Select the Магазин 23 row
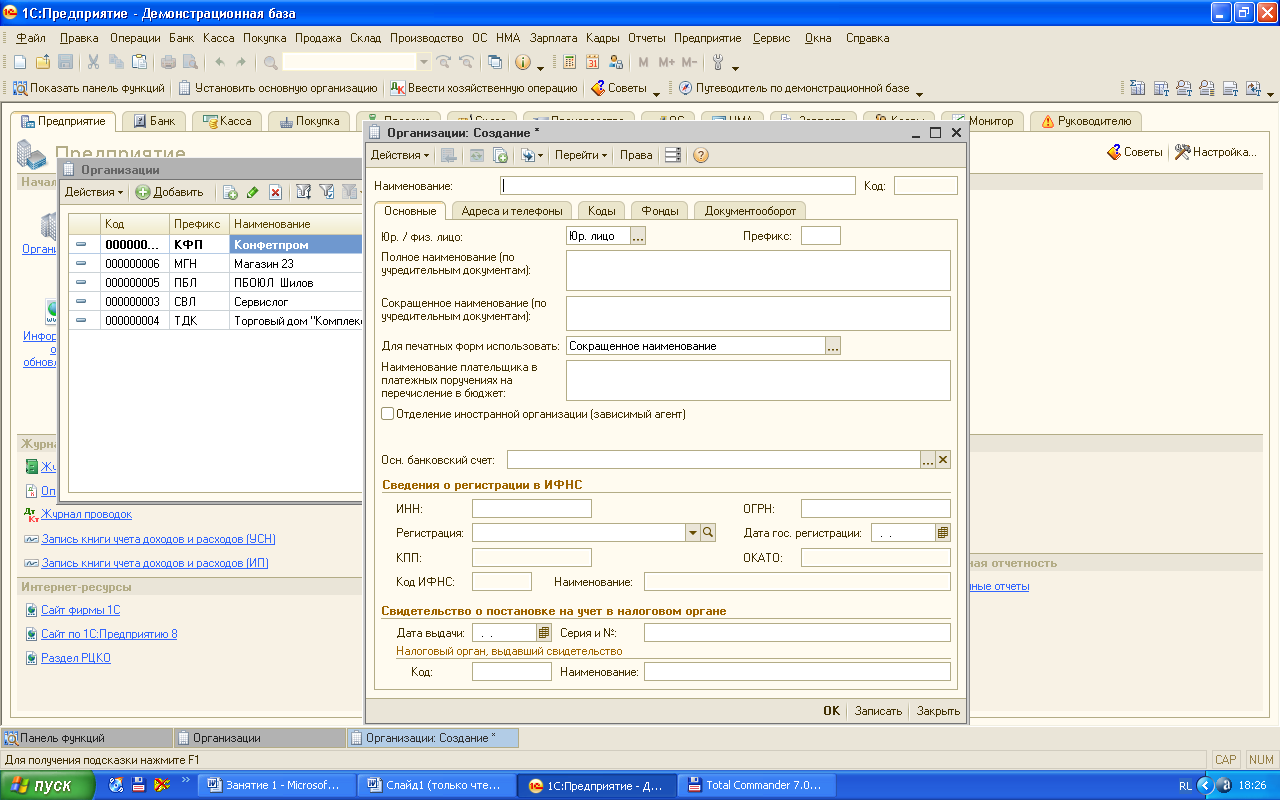 pyautogui.click(x=215, y=264)
